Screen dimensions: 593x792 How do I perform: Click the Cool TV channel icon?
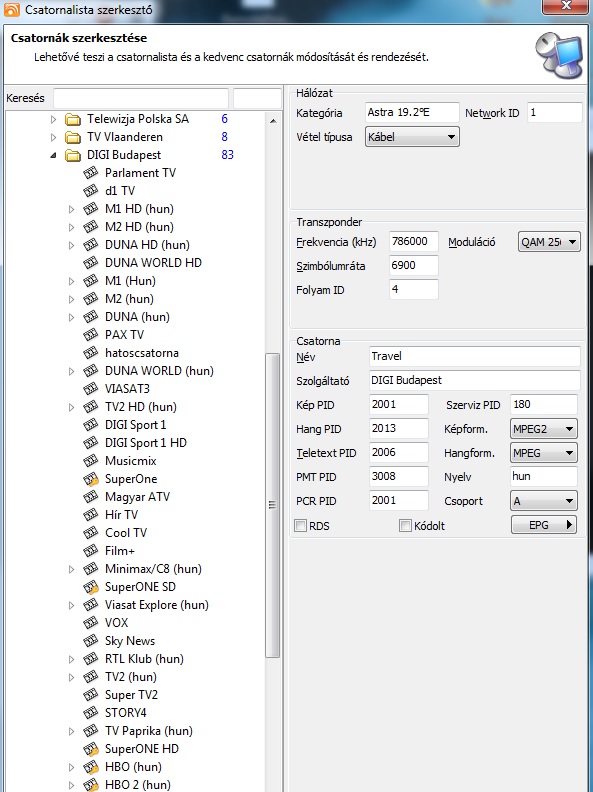90,533
